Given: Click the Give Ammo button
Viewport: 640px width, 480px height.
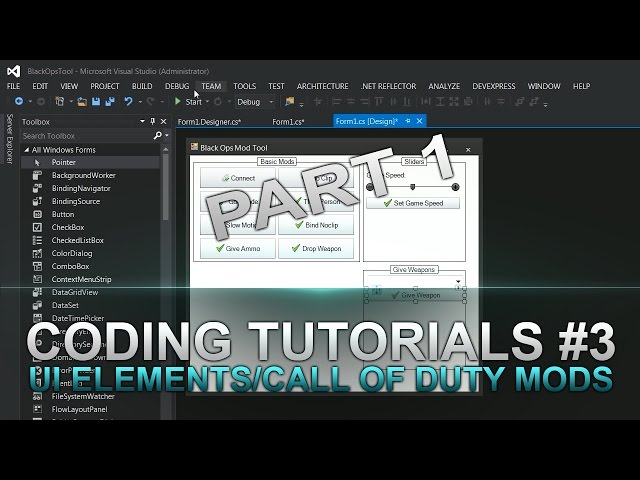Looking at the screenshot, I should pyautogui.click(x=238, y=248).
